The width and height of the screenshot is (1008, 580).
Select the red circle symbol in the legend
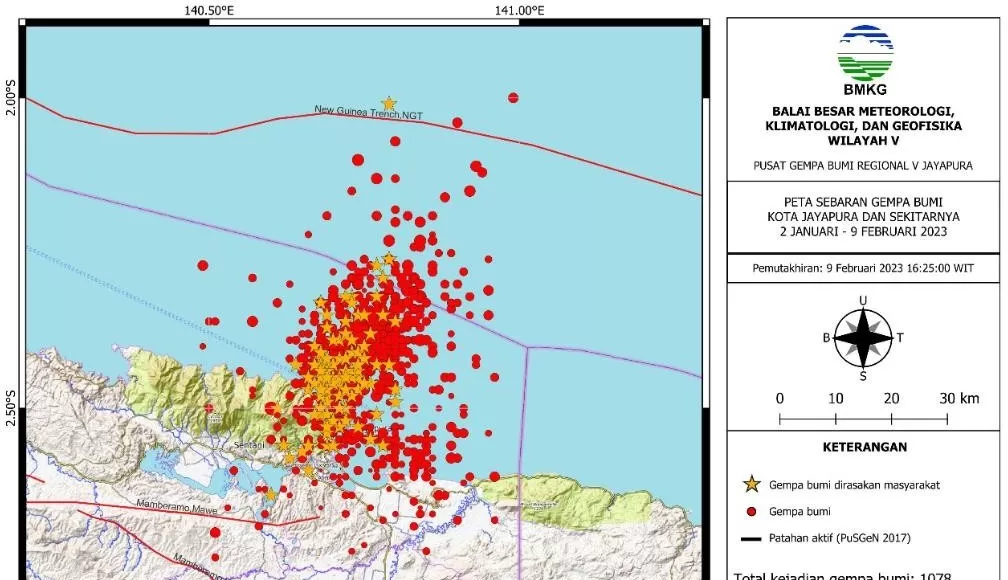pos(751,511)
